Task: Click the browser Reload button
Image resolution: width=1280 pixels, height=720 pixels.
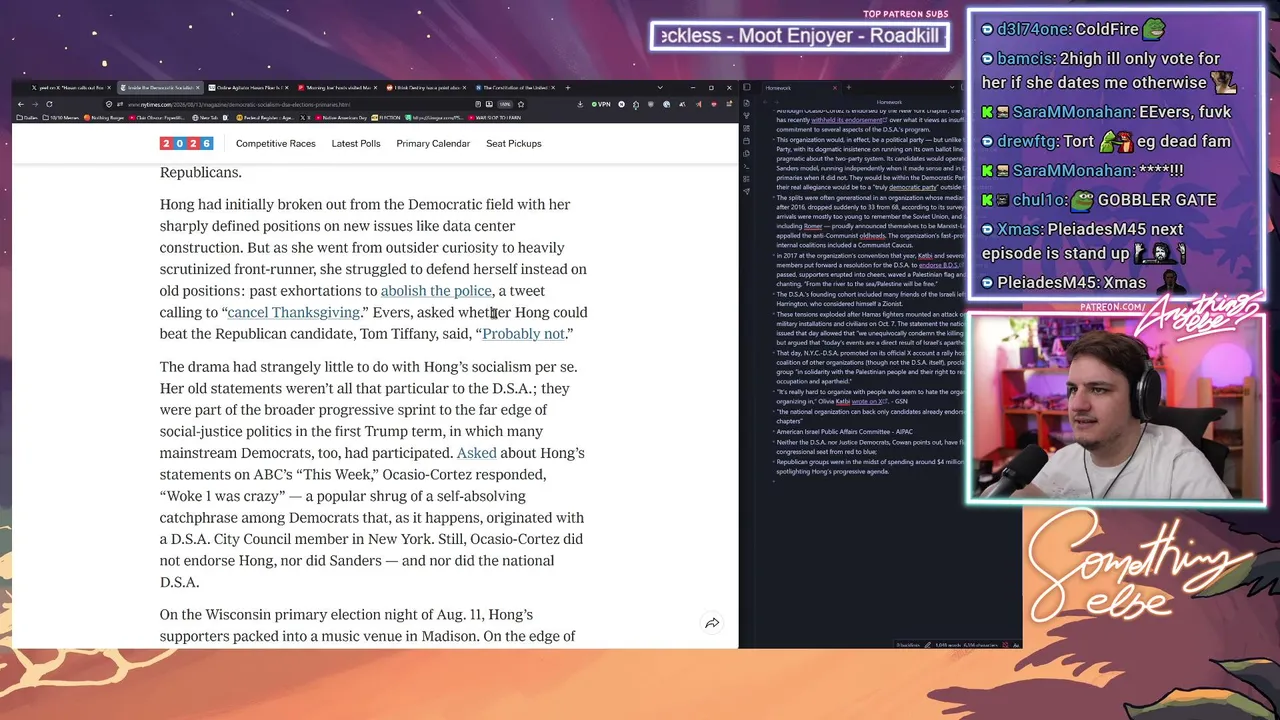Action: coord(49,104)
